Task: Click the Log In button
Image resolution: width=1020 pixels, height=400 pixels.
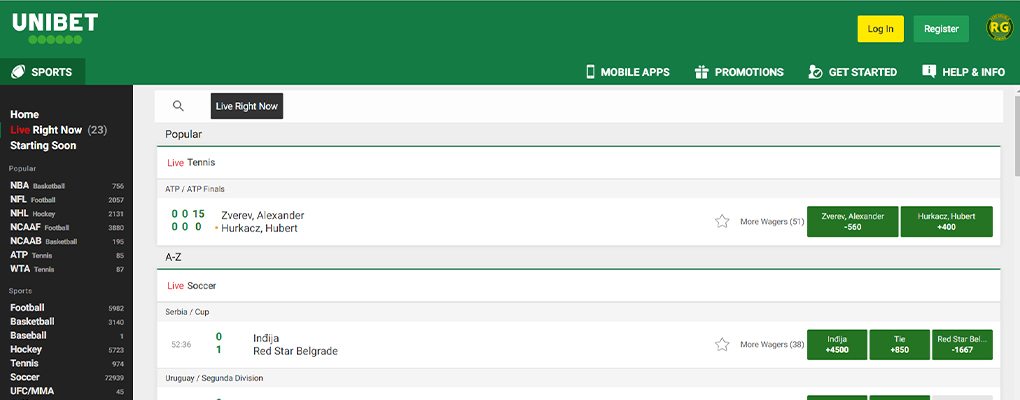Action: tap(880, 29)
